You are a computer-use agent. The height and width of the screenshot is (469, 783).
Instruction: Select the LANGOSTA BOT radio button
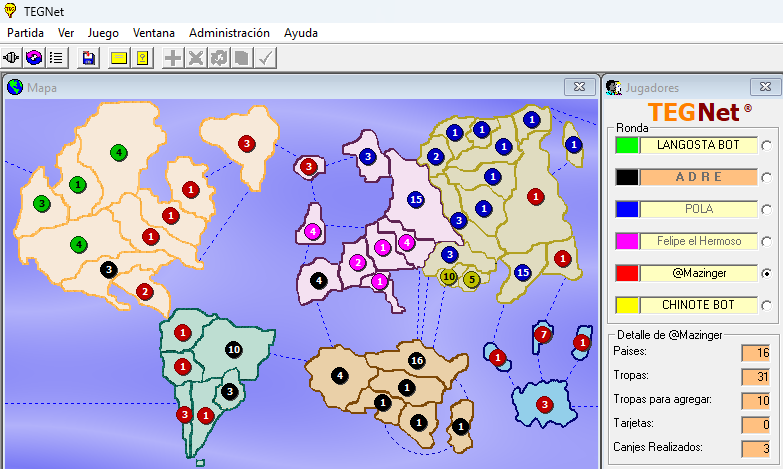pyautogui.click(x=767, y=146)
